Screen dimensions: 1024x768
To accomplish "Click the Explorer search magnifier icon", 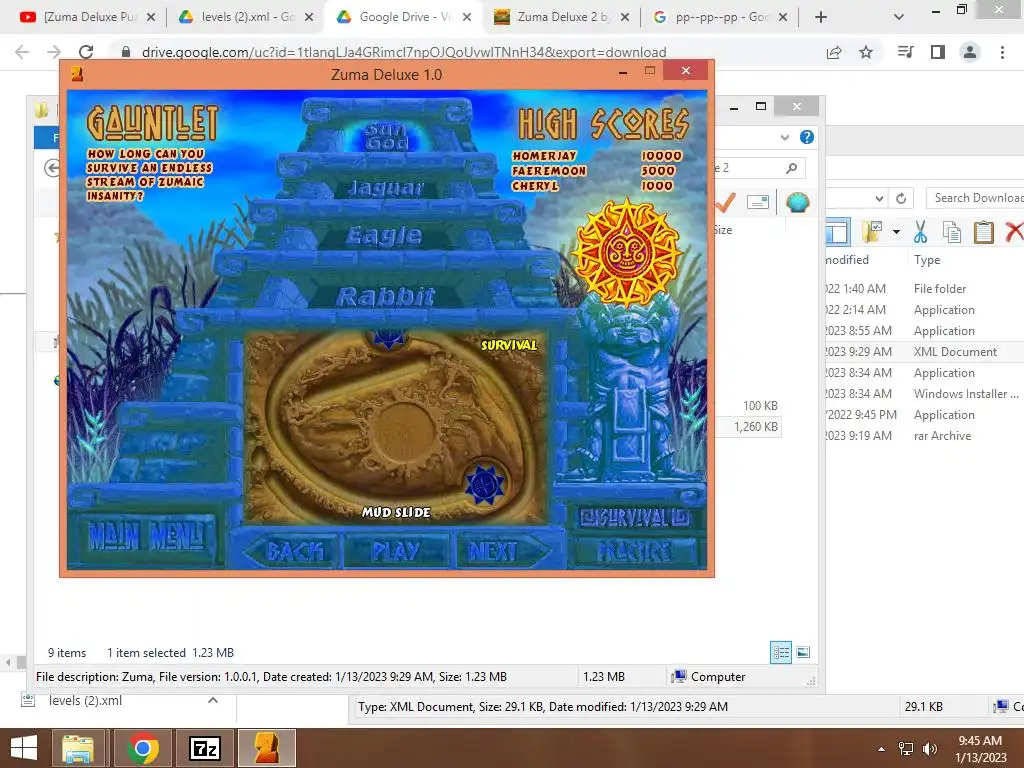I will point(792,168).
